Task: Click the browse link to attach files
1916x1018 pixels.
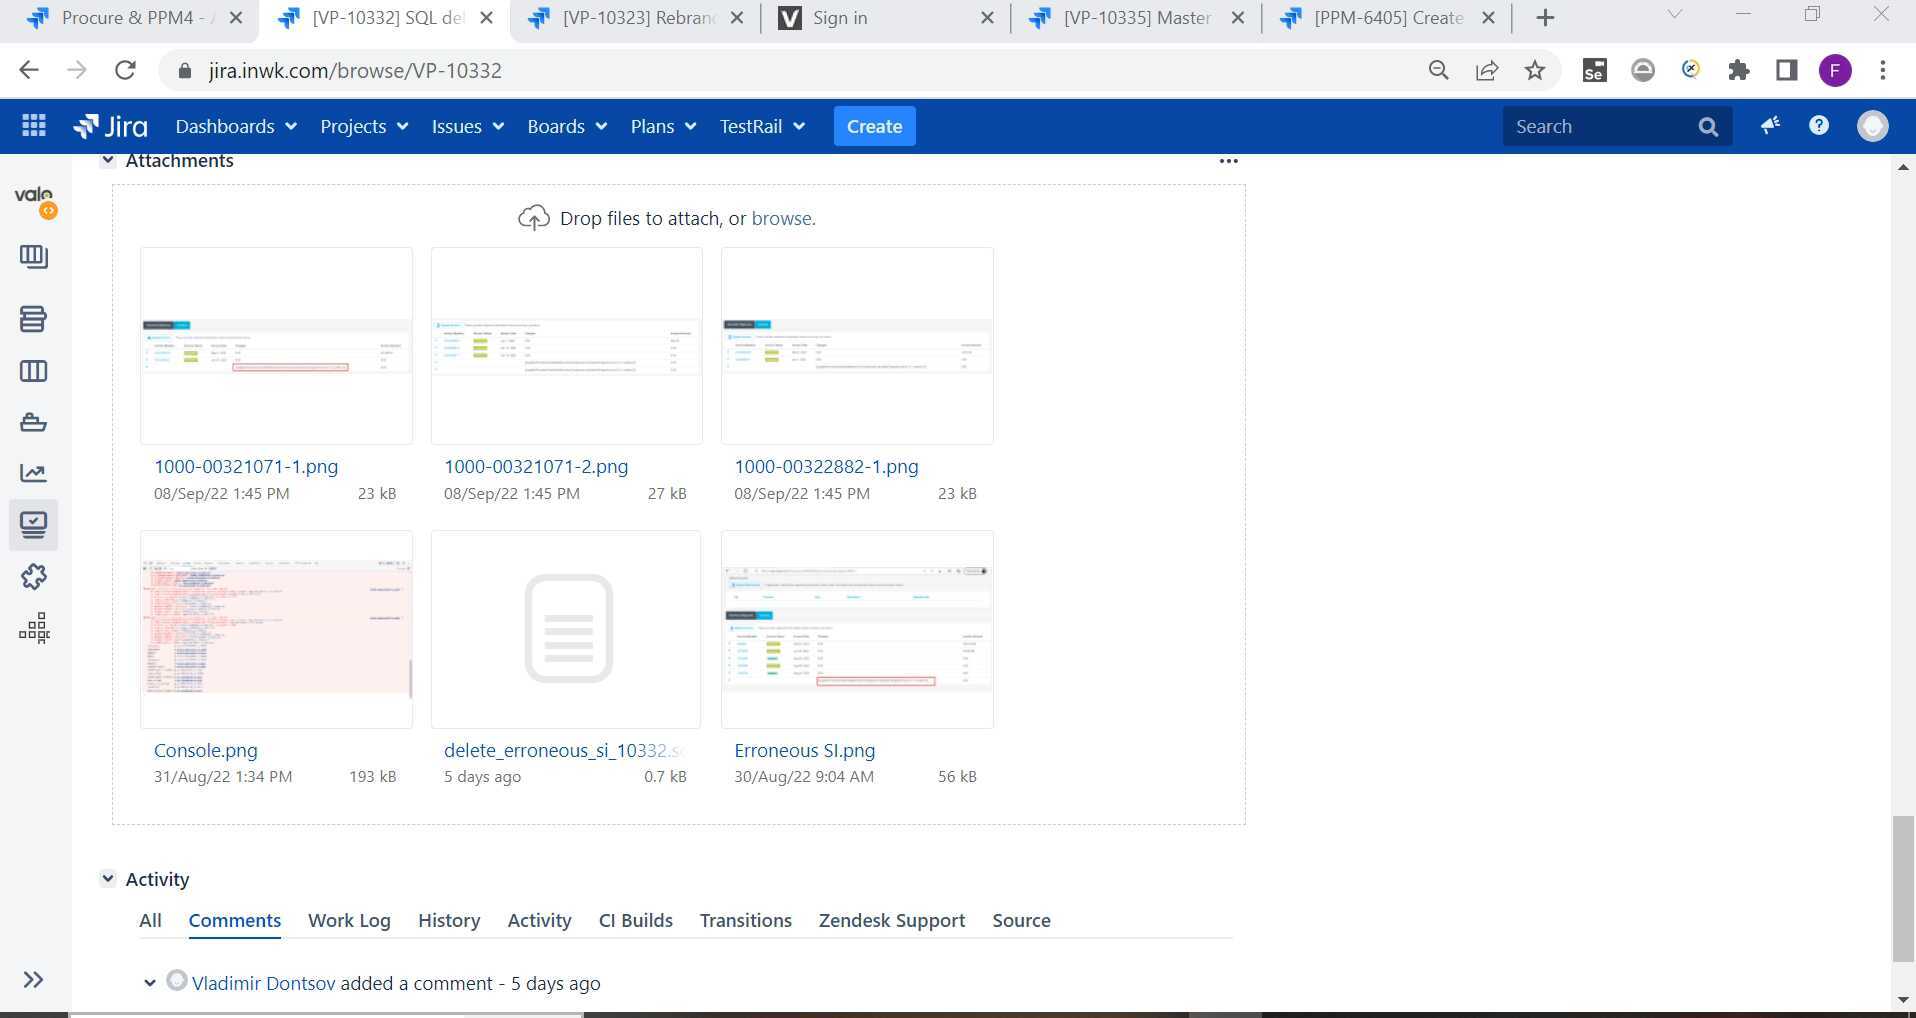Action: [x=781, y=218]
